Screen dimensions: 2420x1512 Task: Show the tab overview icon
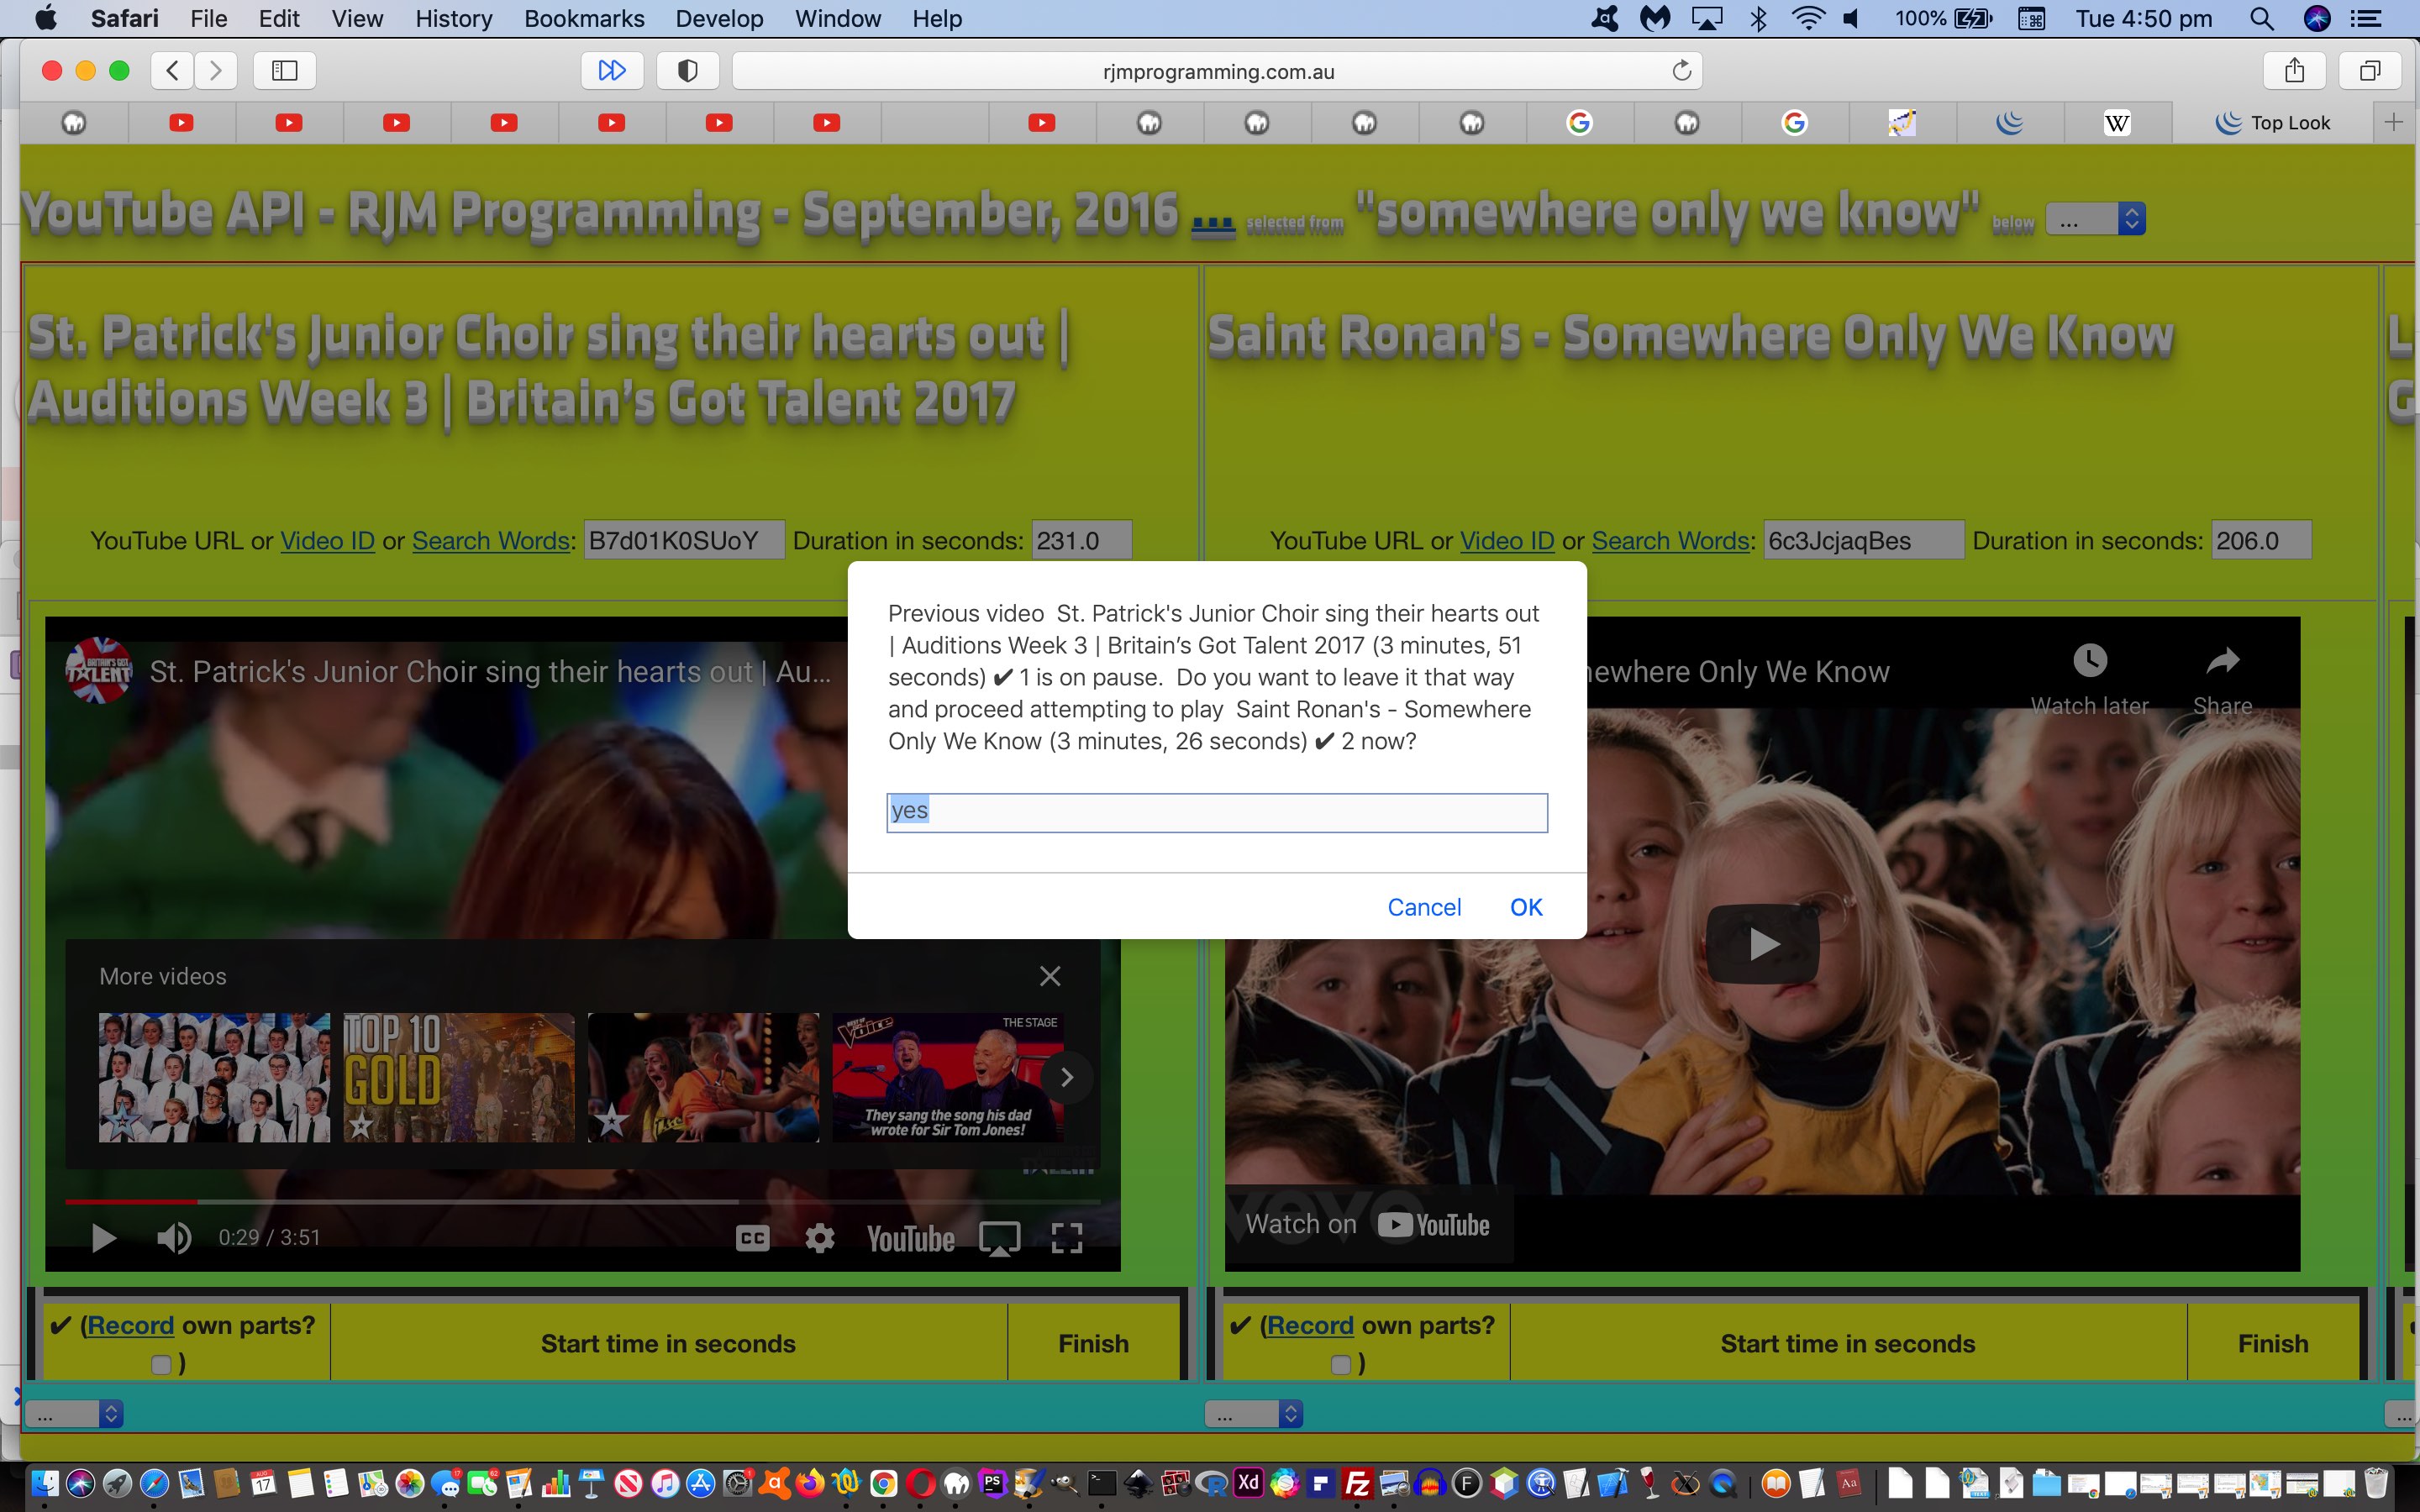pyautogui.click(x=2369, y=70)
